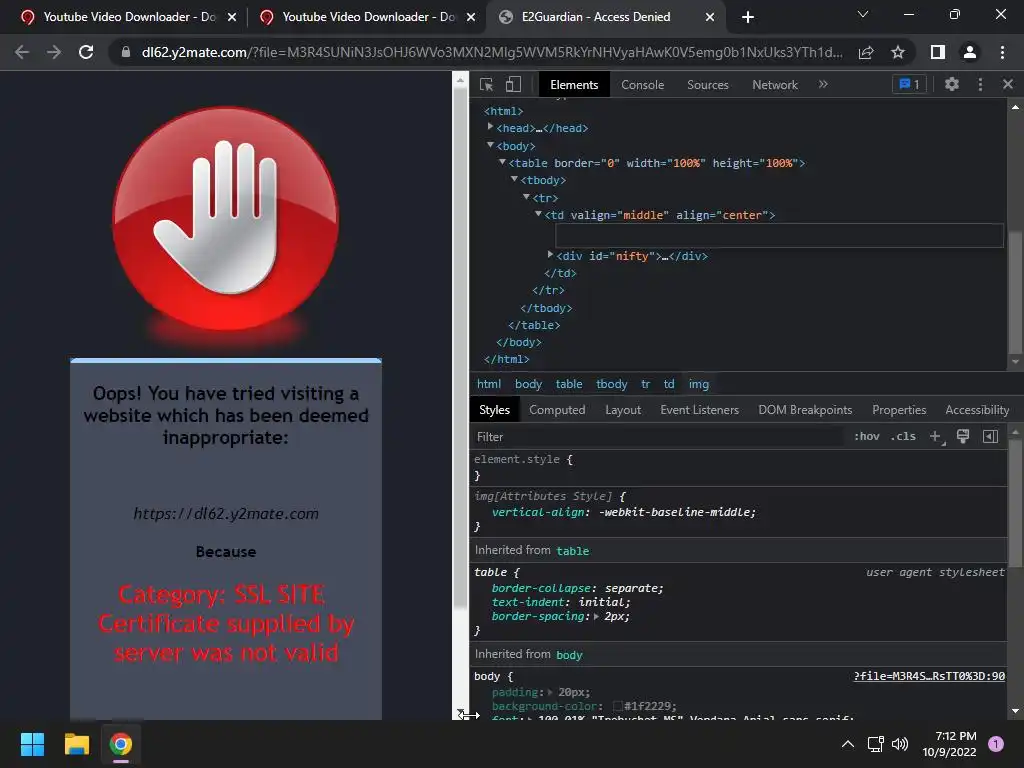1024x768 pixels.
Task: Open DevTools settings gear
Action: [x=952, y=84]
